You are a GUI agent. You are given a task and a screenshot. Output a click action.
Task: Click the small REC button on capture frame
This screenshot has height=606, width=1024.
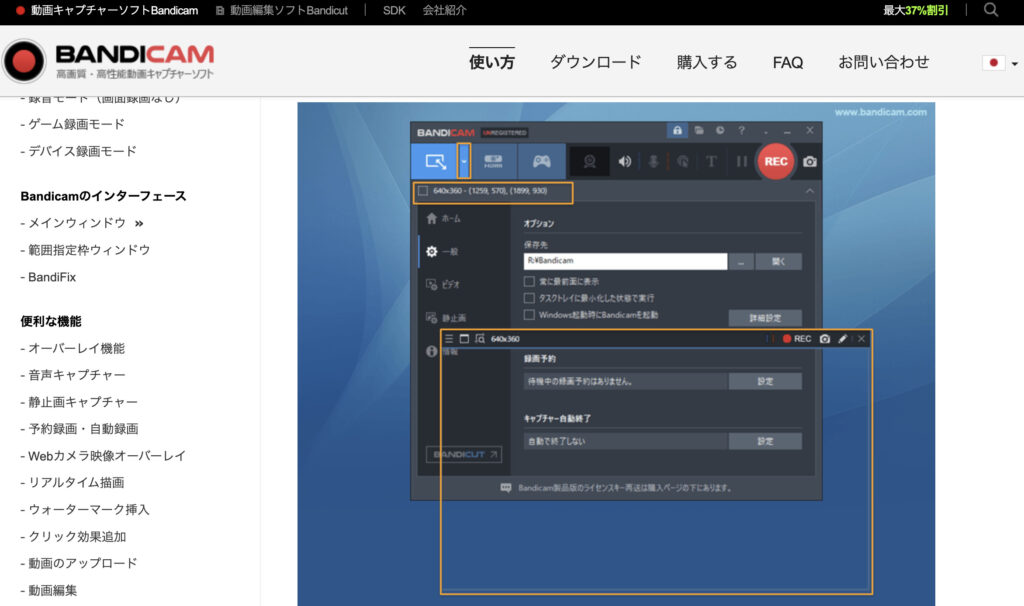797,338
